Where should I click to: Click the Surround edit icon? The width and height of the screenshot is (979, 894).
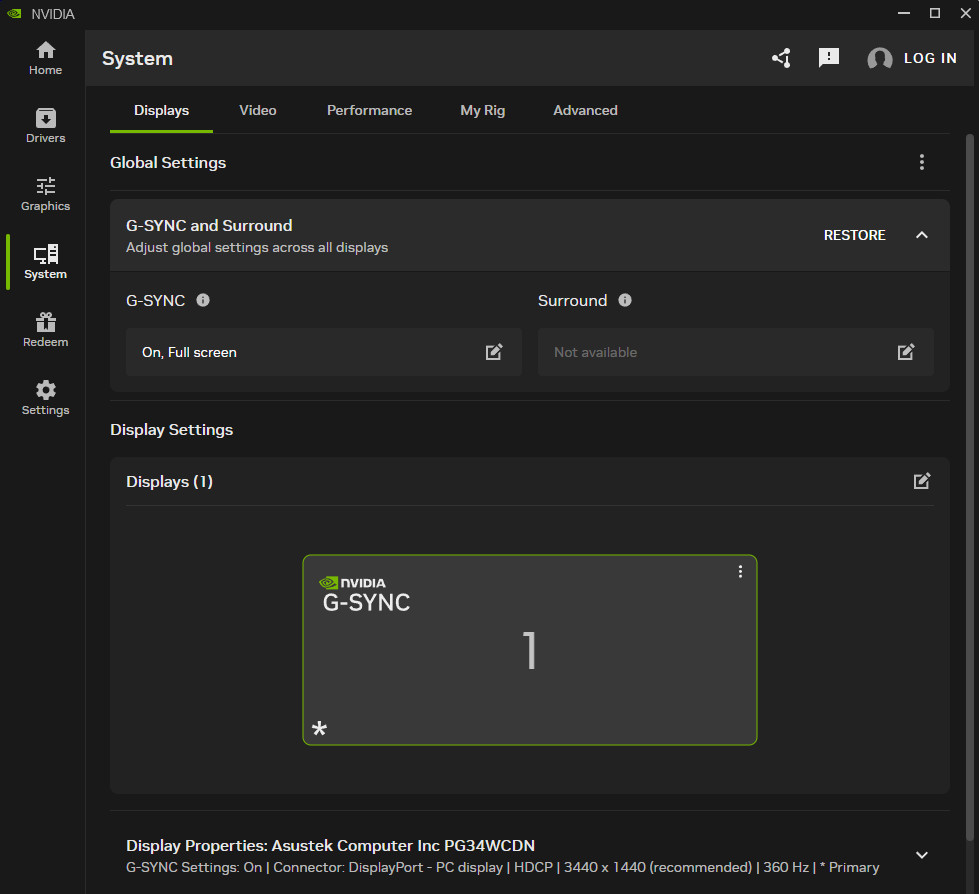[x=906, y=352]
